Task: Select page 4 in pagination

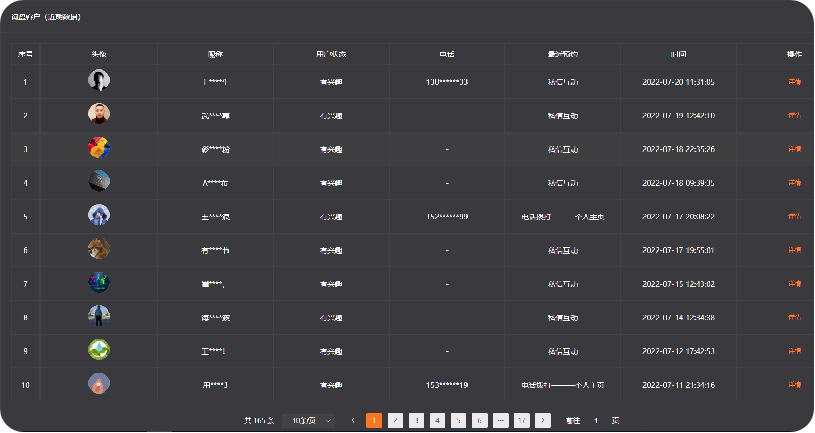Action: tap(437, 421)
